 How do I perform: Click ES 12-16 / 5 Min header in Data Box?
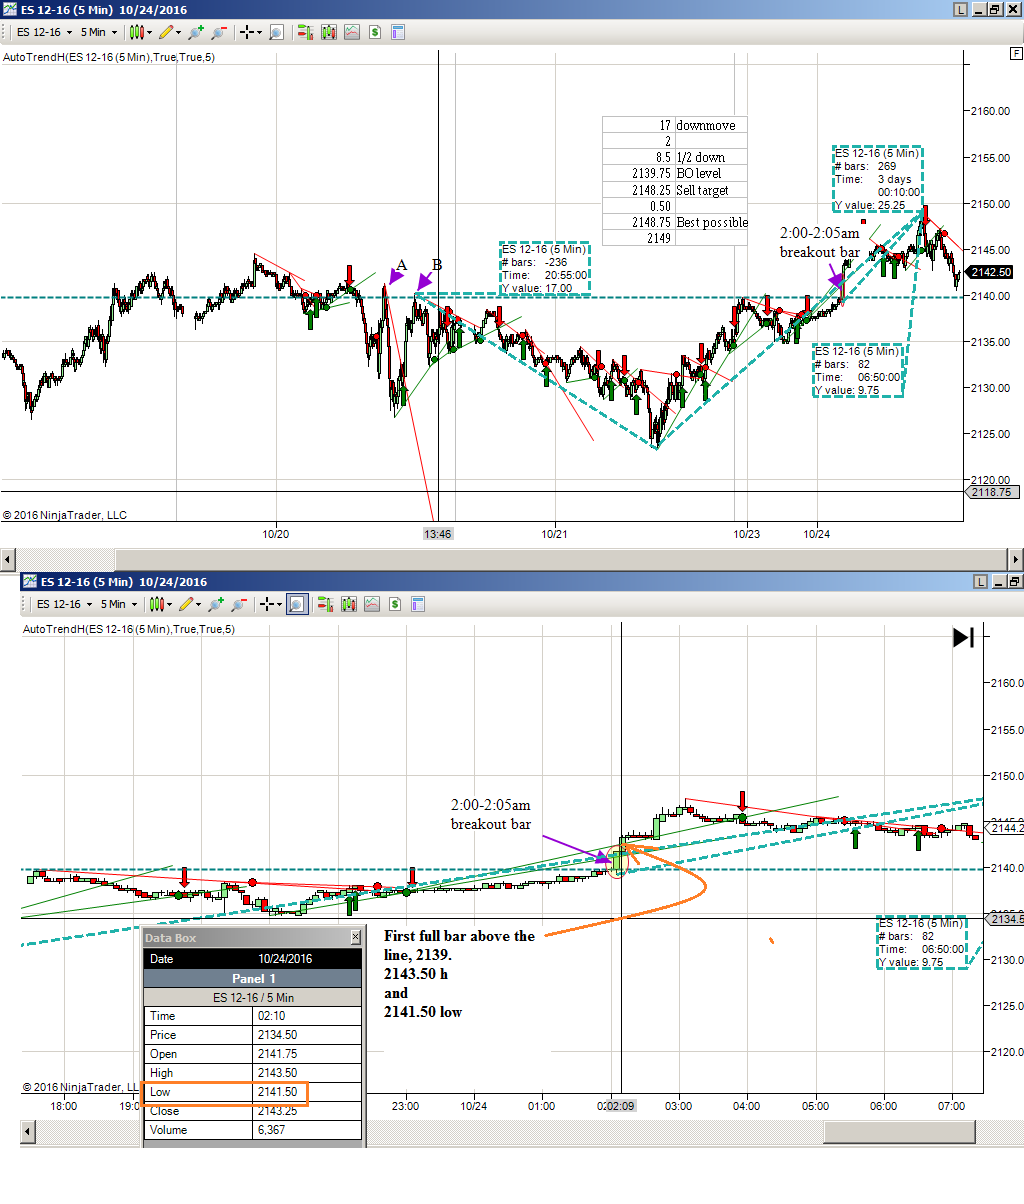(253, 997)
